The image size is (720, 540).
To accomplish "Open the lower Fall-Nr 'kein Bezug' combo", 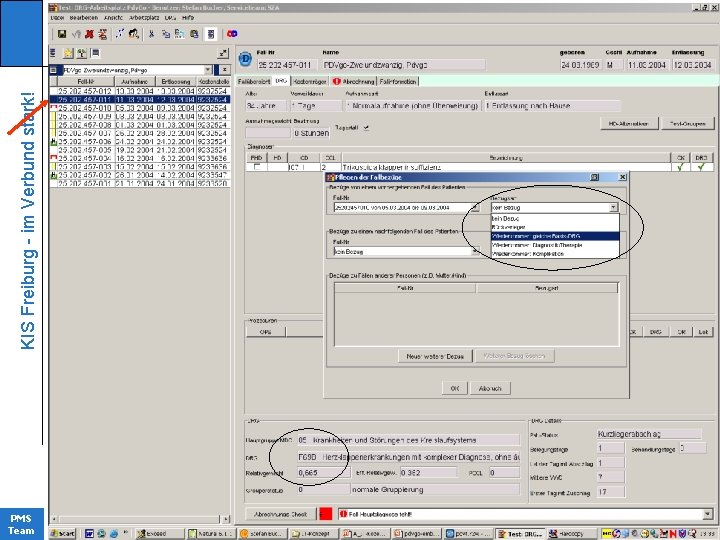I will click(x=407, y=252).
